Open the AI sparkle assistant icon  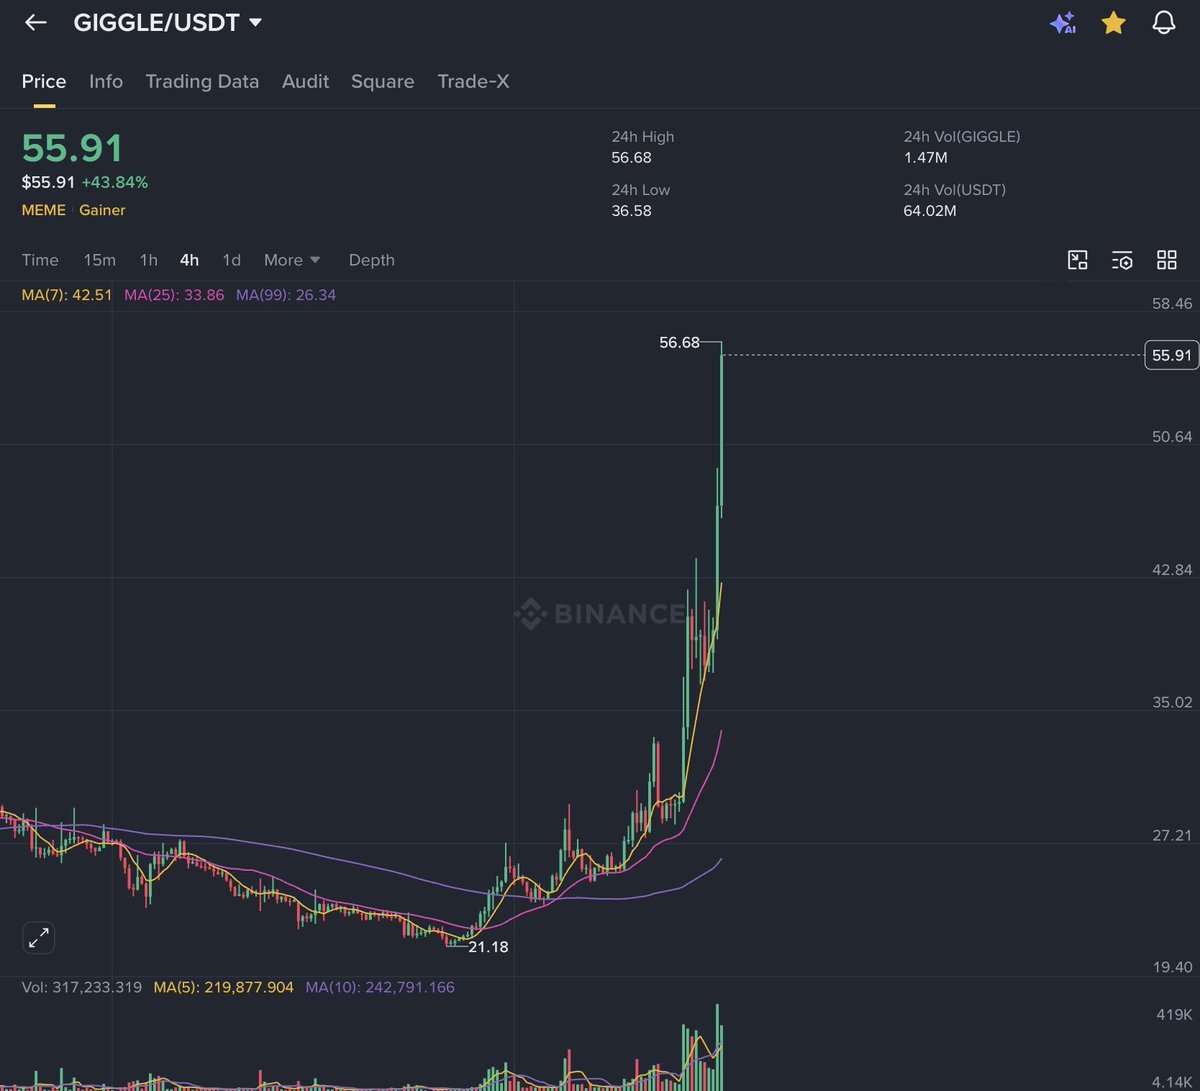point(1062,23)
